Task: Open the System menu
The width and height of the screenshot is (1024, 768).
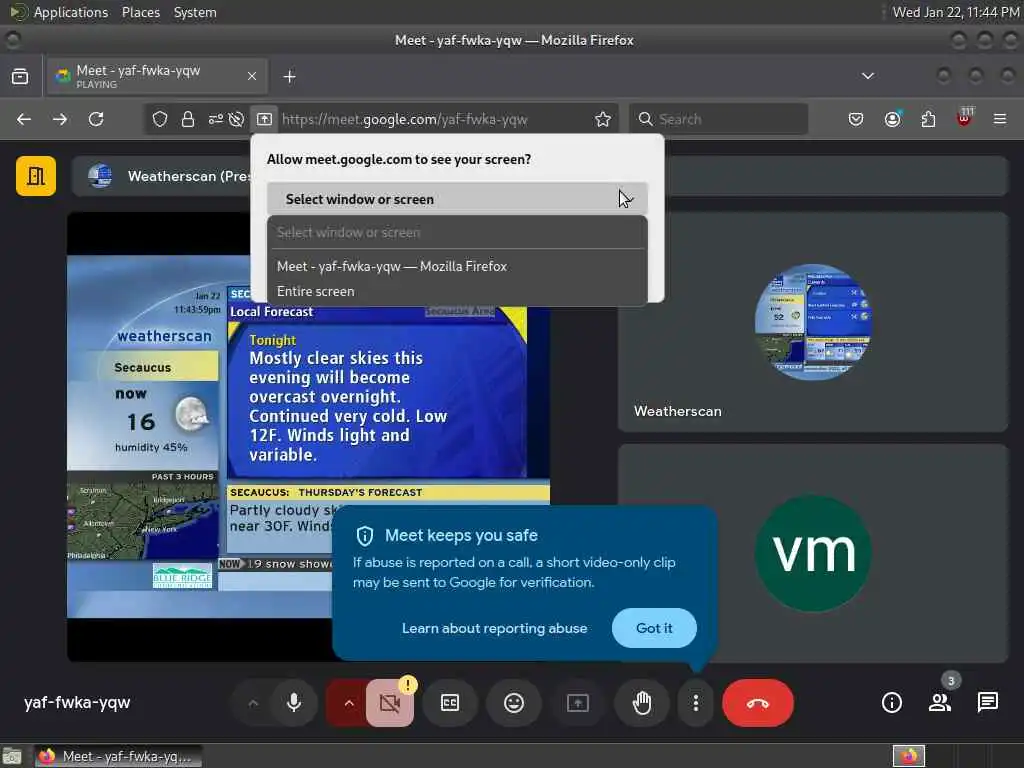Action: 195,12
